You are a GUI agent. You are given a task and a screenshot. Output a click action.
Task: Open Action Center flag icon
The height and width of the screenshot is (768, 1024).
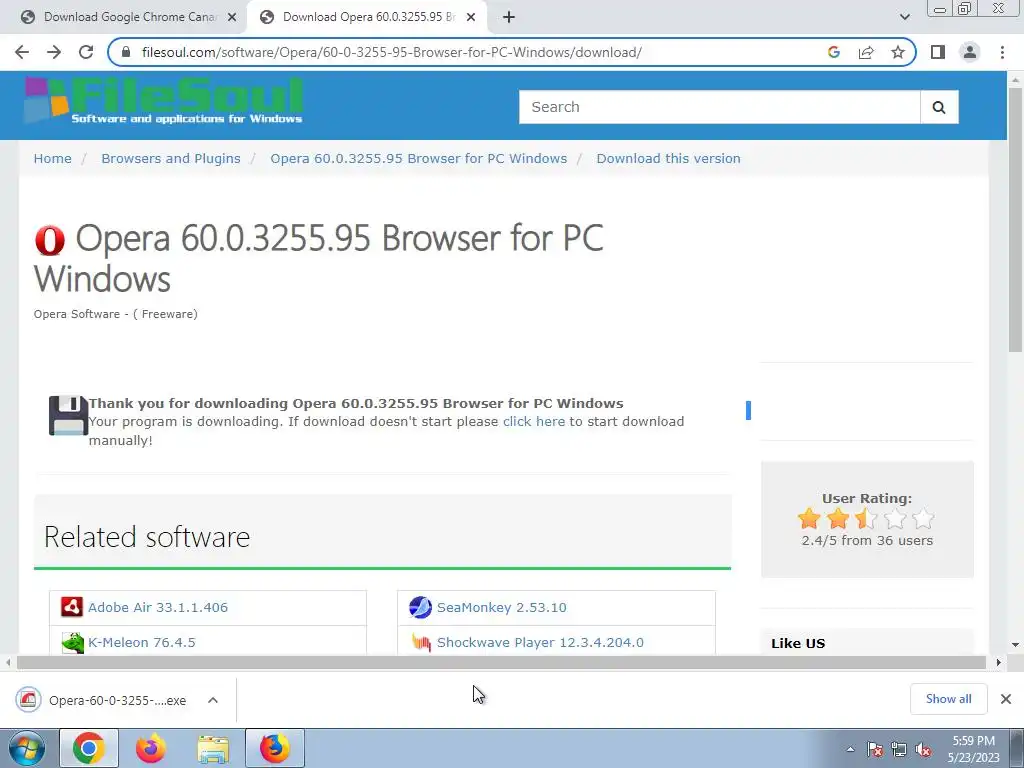(875, 749)
